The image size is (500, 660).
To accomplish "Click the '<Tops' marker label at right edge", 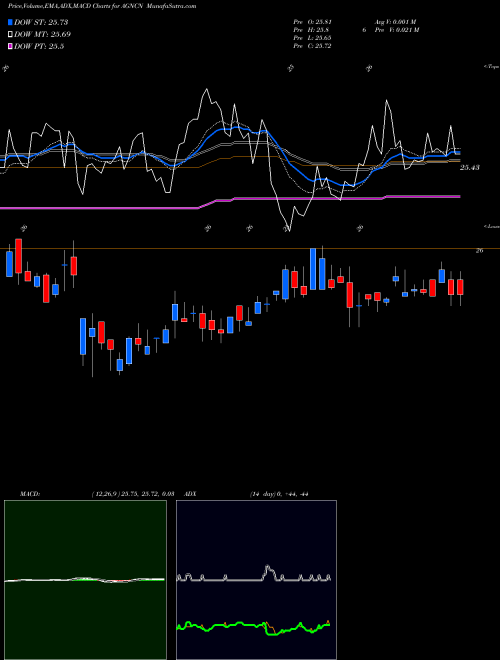I will click(491, 67).
